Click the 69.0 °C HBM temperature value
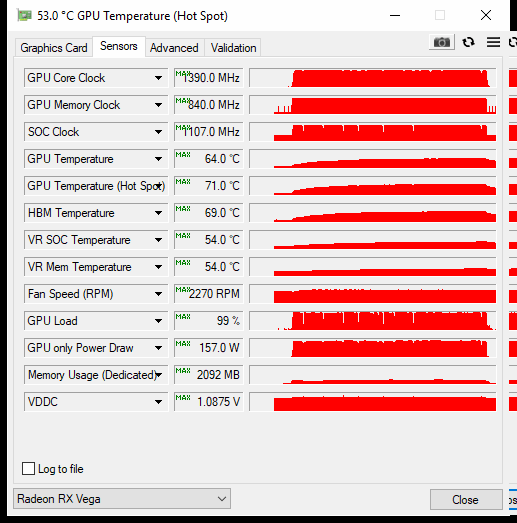Screen dimensions: 517x523 (209, 213)
